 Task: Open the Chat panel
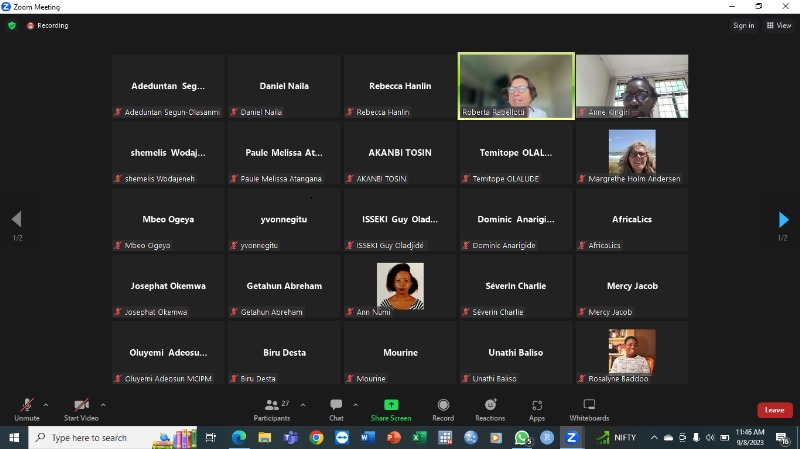(336, 410)
